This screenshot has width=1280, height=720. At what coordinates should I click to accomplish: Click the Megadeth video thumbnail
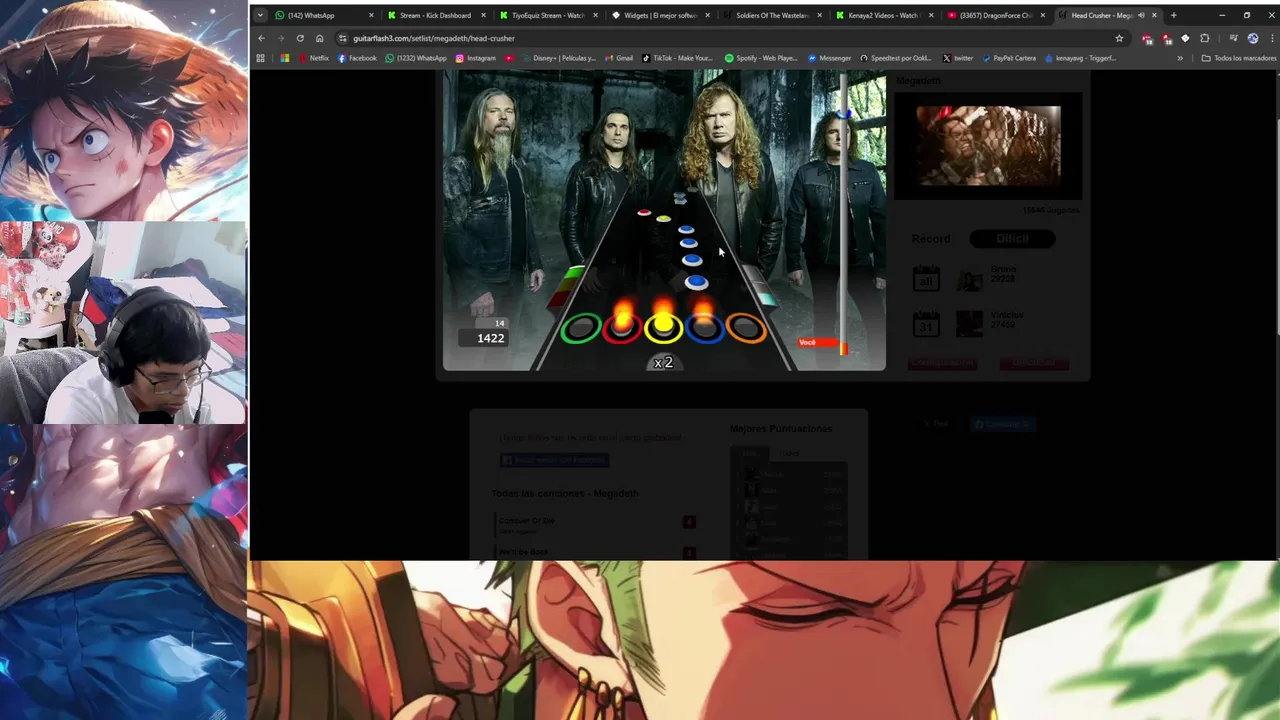coord(989,146)
